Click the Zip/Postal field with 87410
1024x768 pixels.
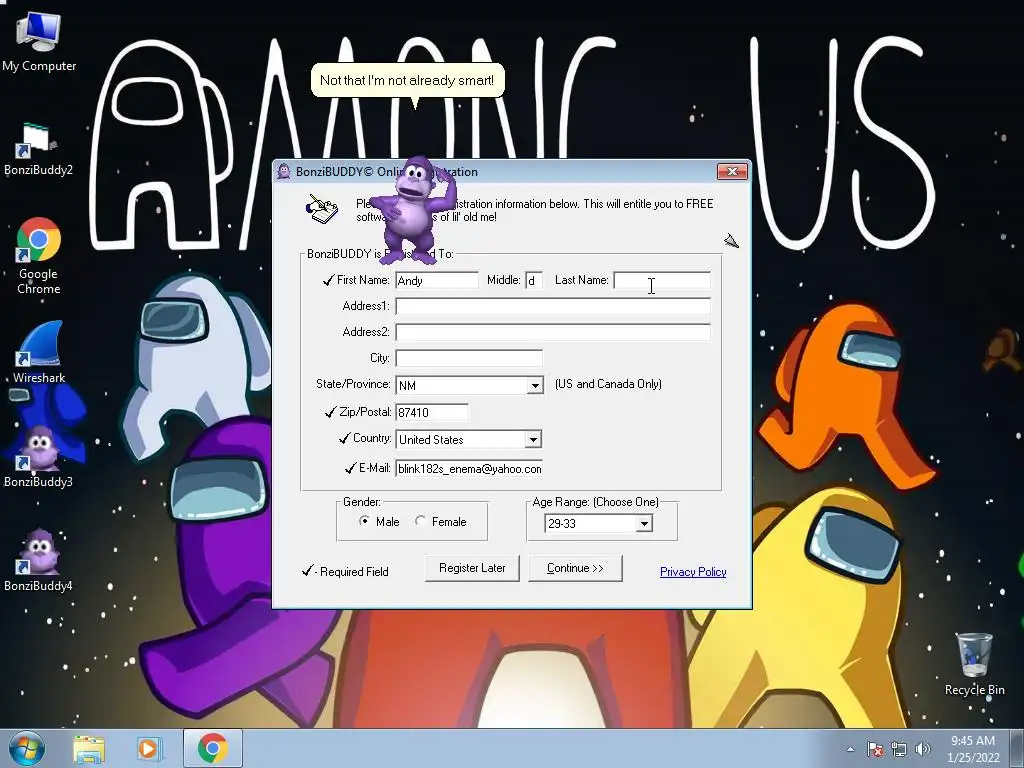tap(432, 412)
